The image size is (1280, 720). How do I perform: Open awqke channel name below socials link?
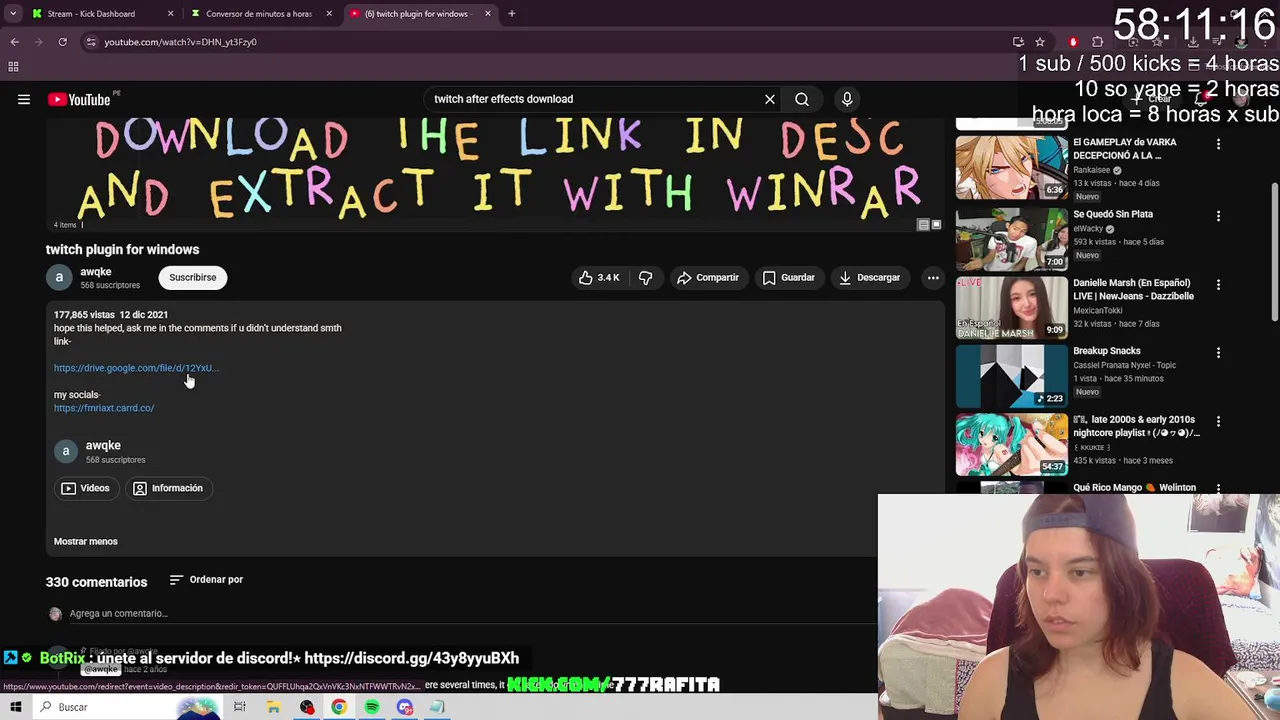(103, 445)
